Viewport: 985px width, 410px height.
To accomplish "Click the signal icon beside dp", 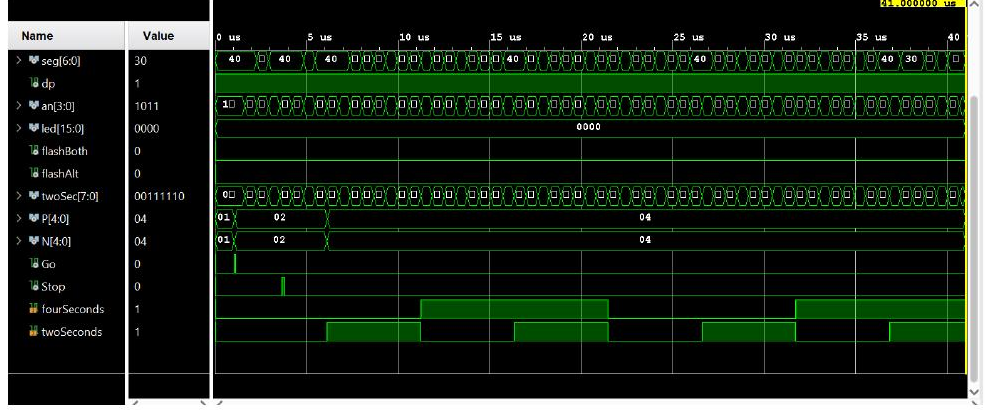I will (x=34, y=84).
